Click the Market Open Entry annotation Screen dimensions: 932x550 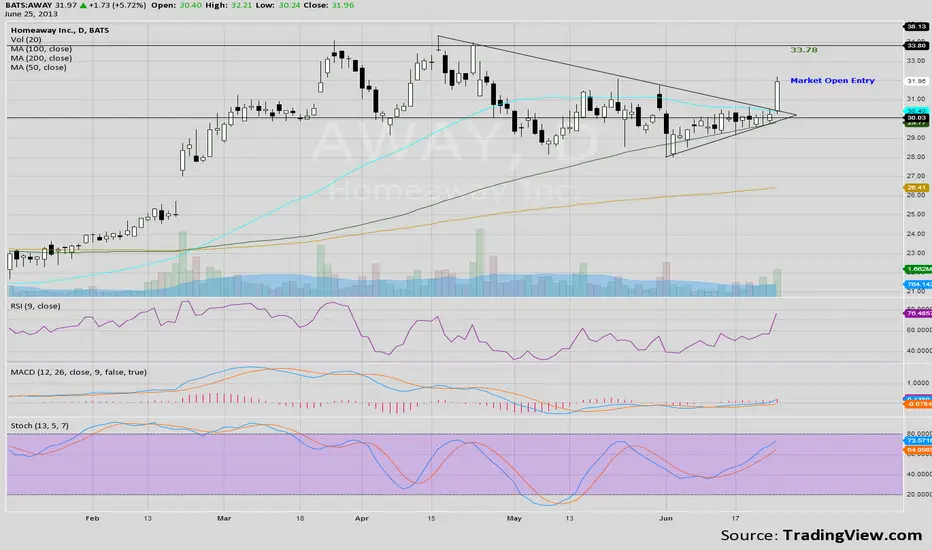tap(832, 80)
